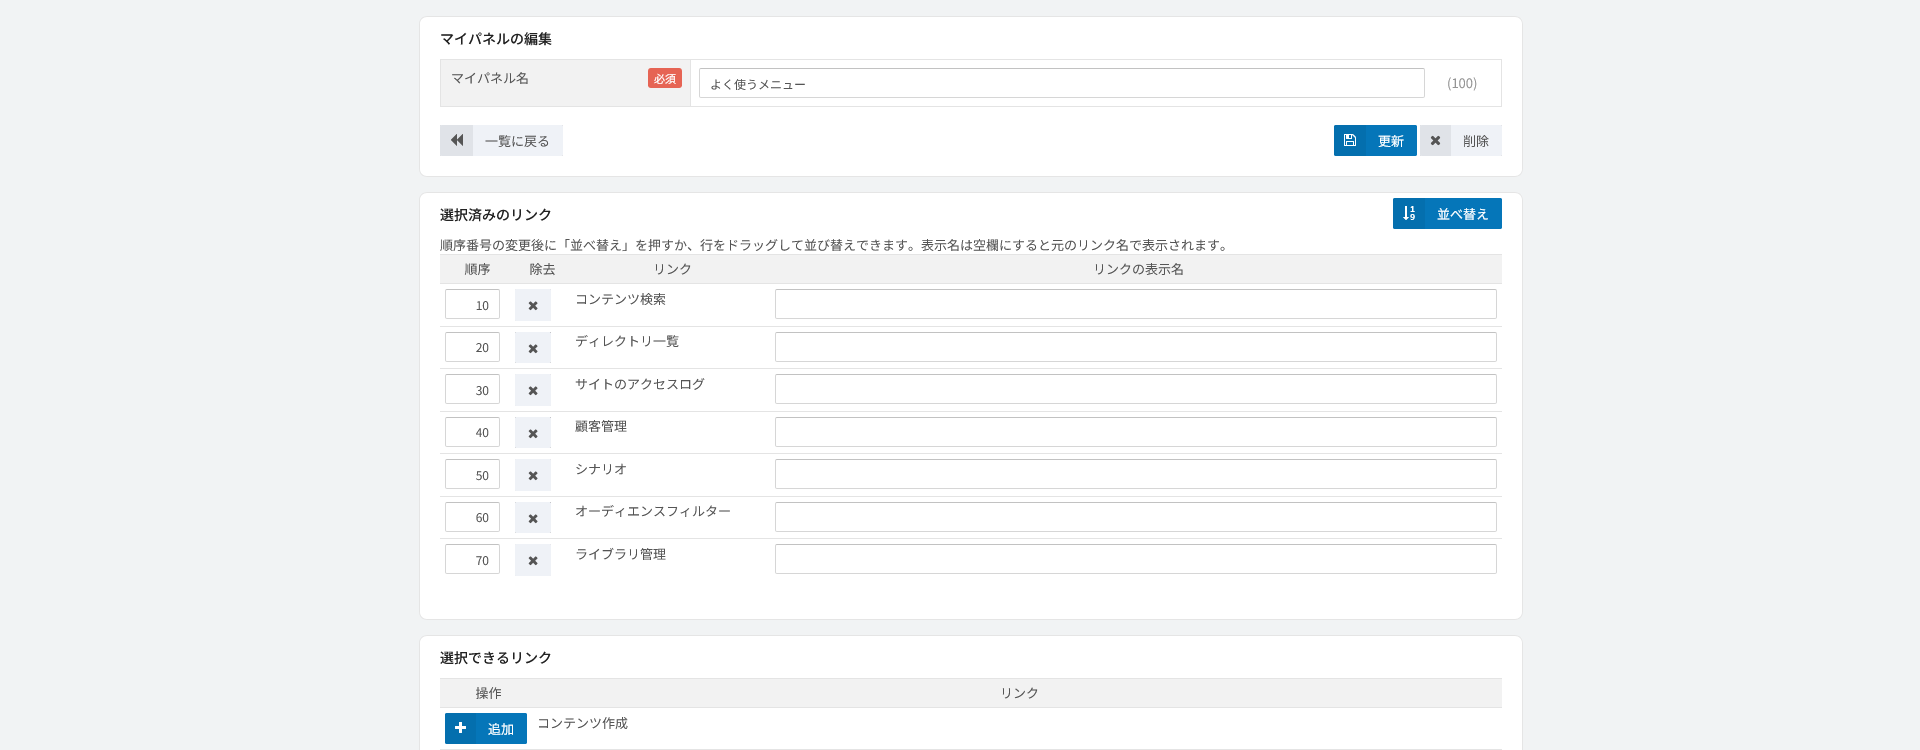Edit order number 40 field
1920x750 pixels.
click(x=472, y=432)
